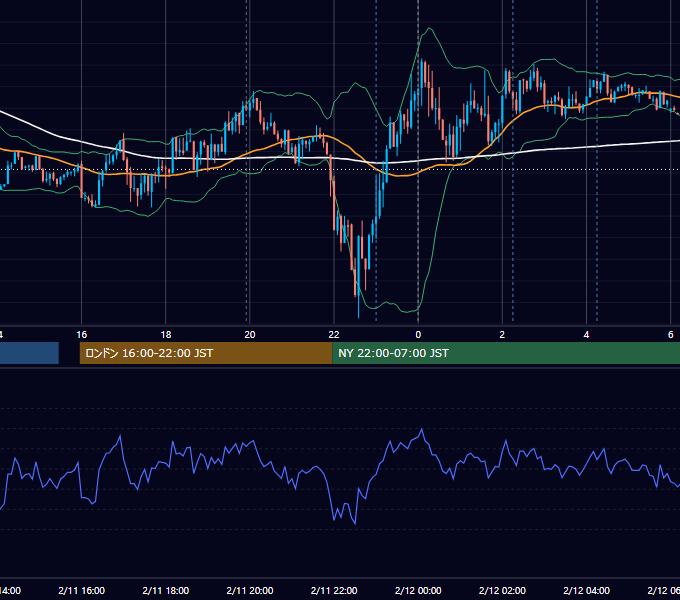This screenshot has width=680, height=600.
Task: Click the 4 hour label on price chart axis
Action: [586, 335]
